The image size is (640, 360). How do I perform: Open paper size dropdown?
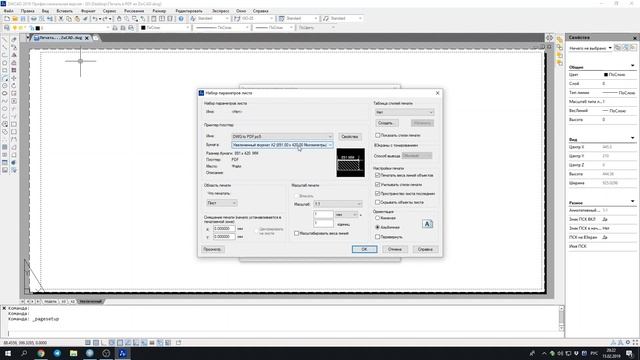coord(282,145)
